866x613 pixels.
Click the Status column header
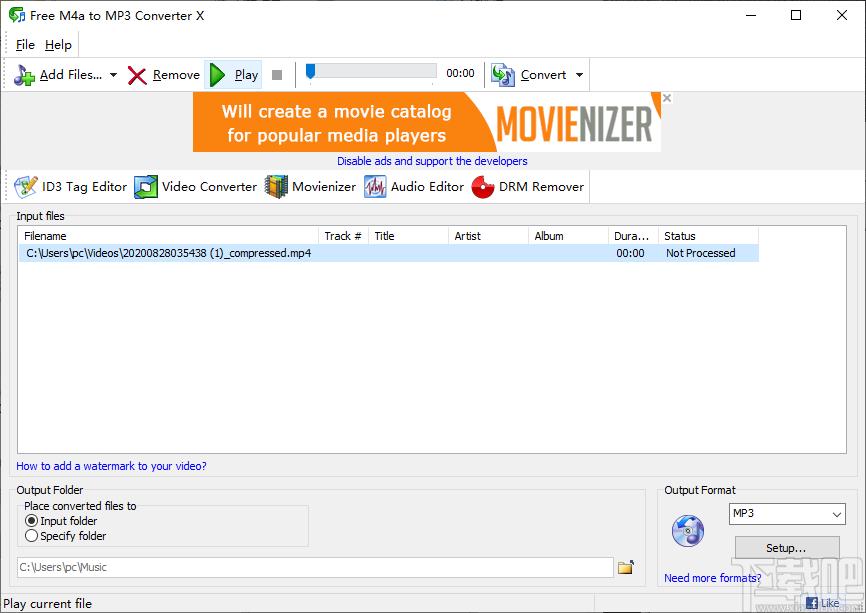(x=708, y=236)
